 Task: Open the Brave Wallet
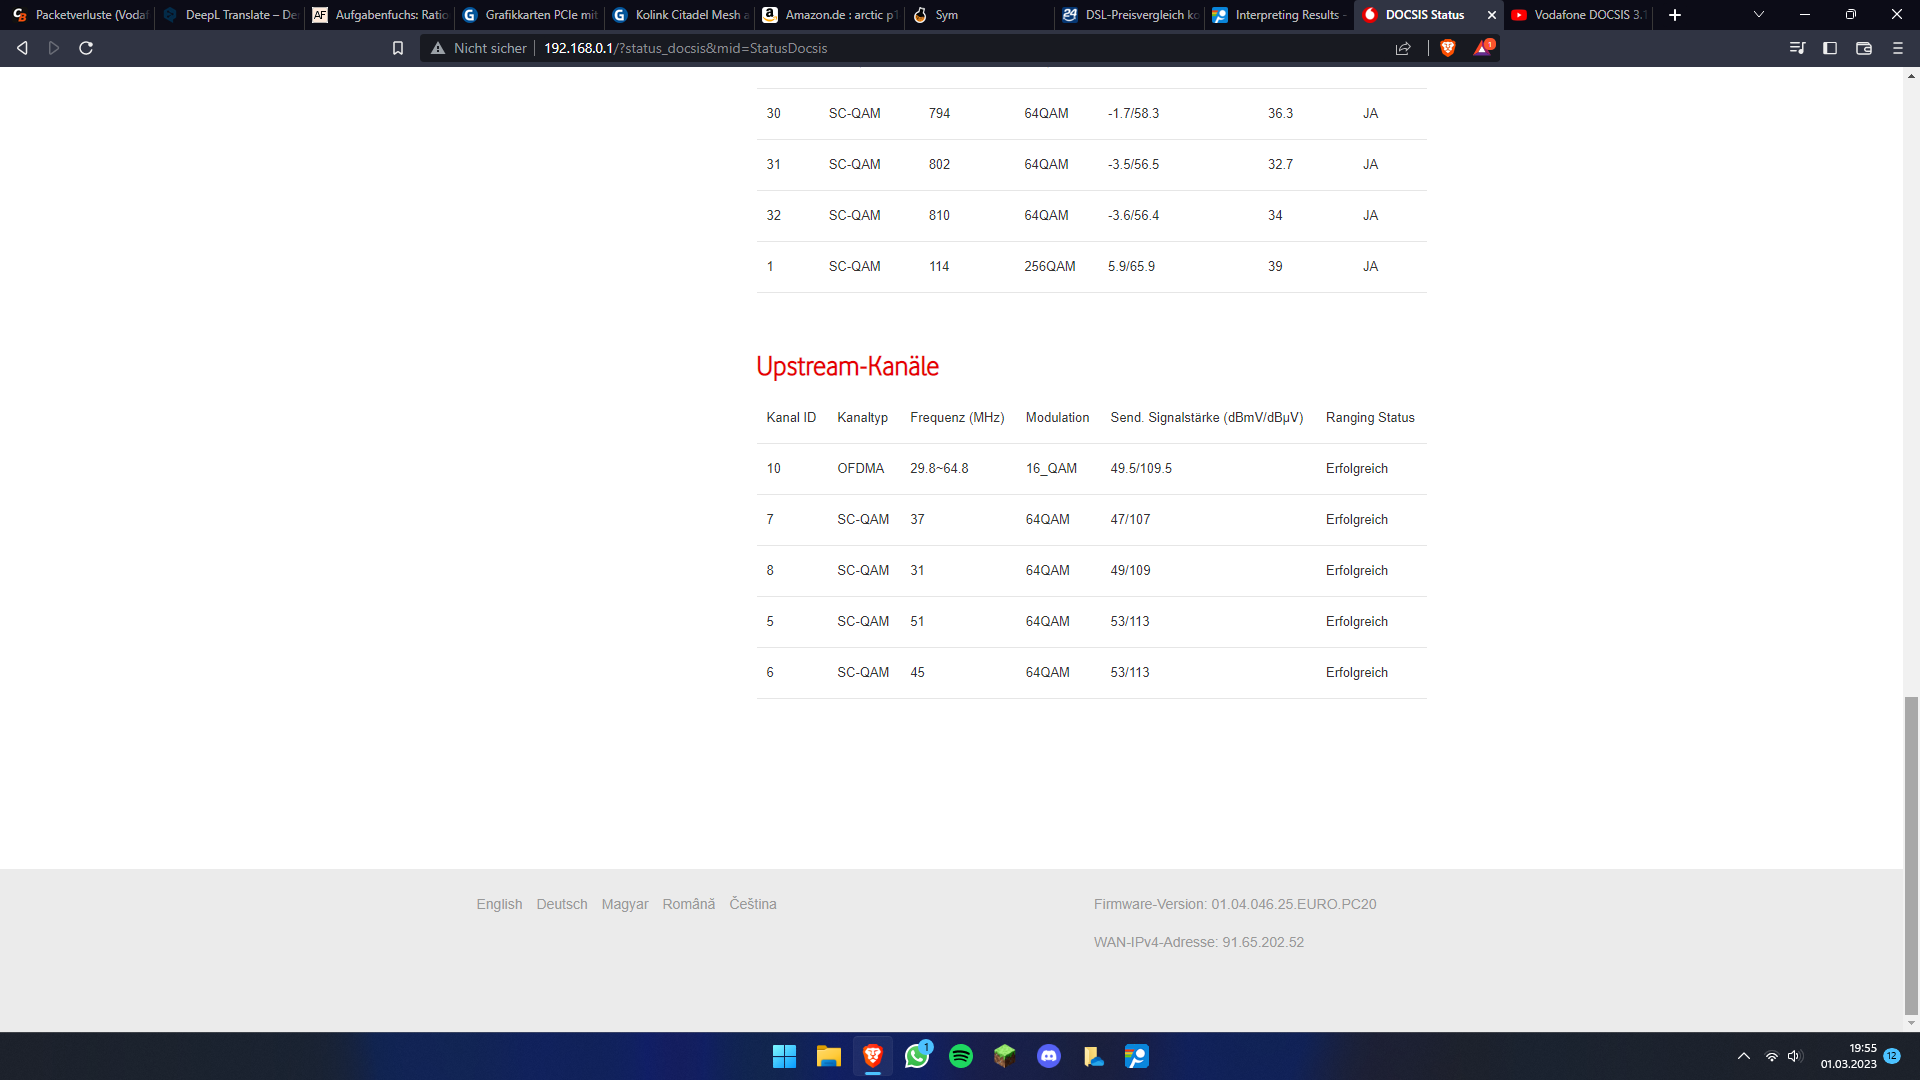[x=1864, y=48]
